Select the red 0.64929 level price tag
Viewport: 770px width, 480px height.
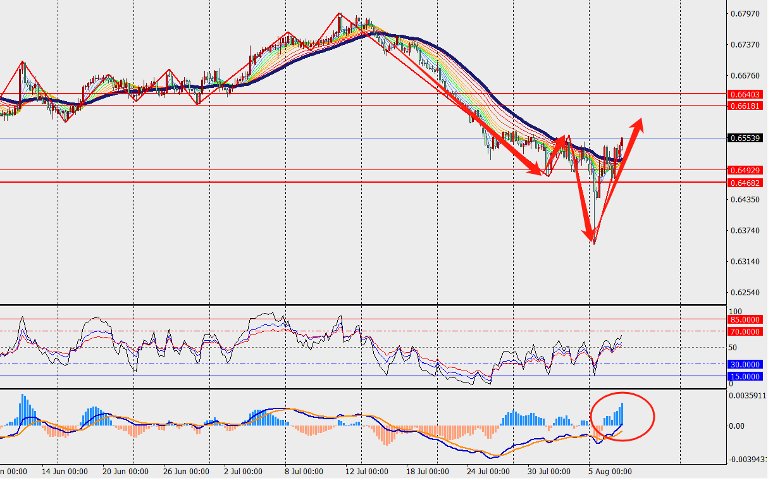click(x=745, y=170)
